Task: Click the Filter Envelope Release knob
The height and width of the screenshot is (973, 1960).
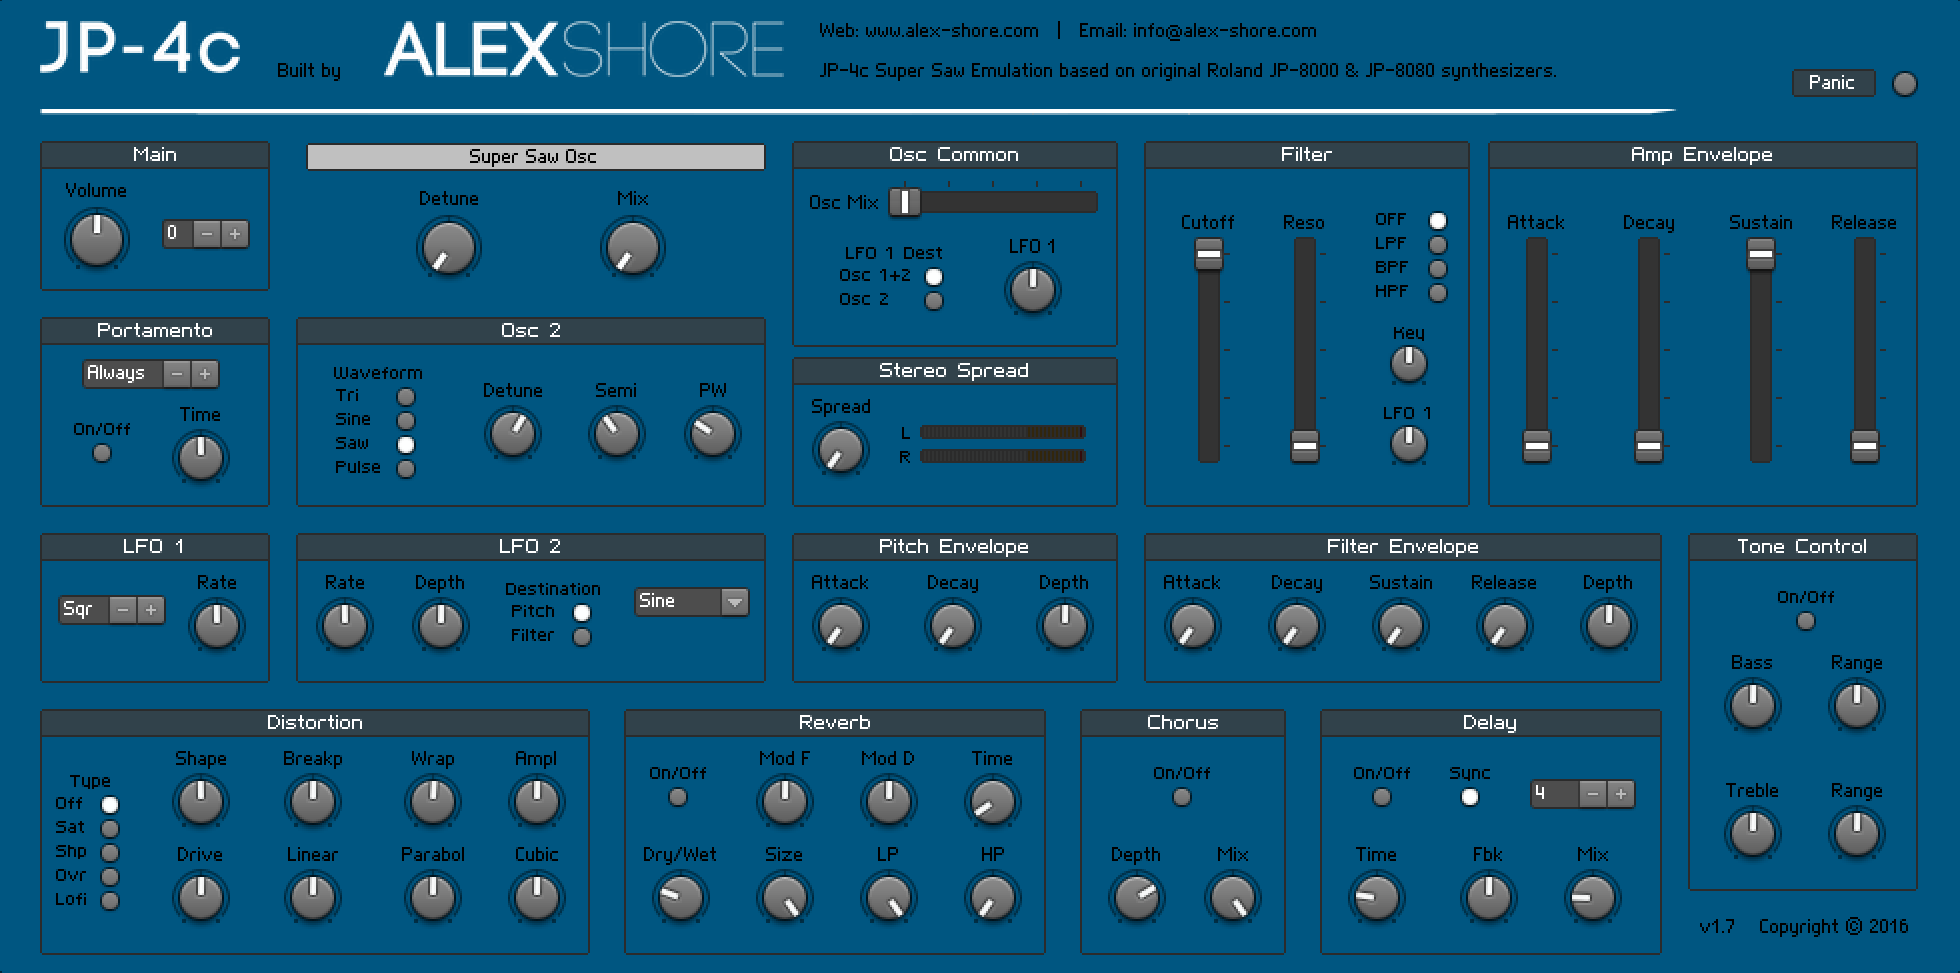Action: [1505, 625]
